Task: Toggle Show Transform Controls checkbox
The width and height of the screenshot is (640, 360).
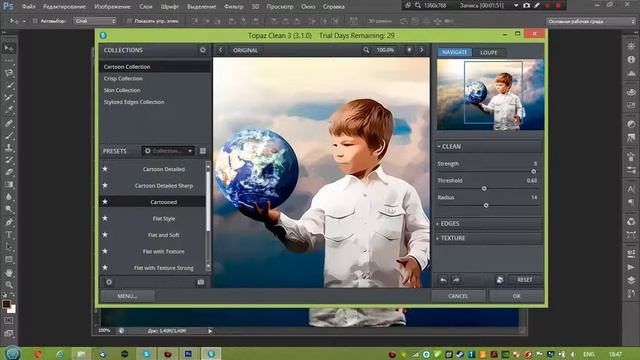Action: click(129, 21)
